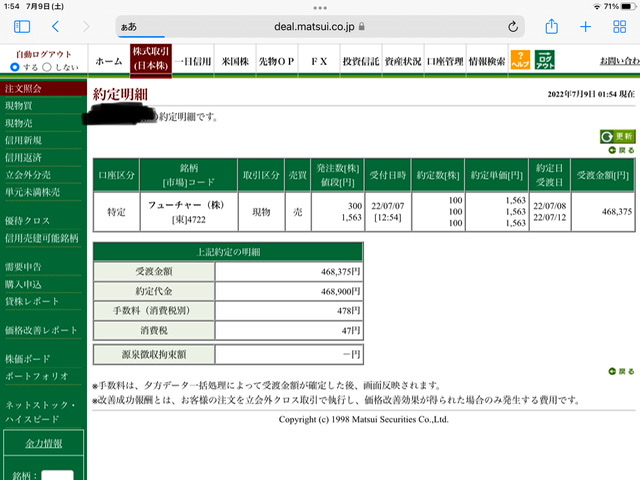Viewport: 640px width, 480px height.
Task: Select 単元未満株売 in the sidebar
Action: pos(32,192)
